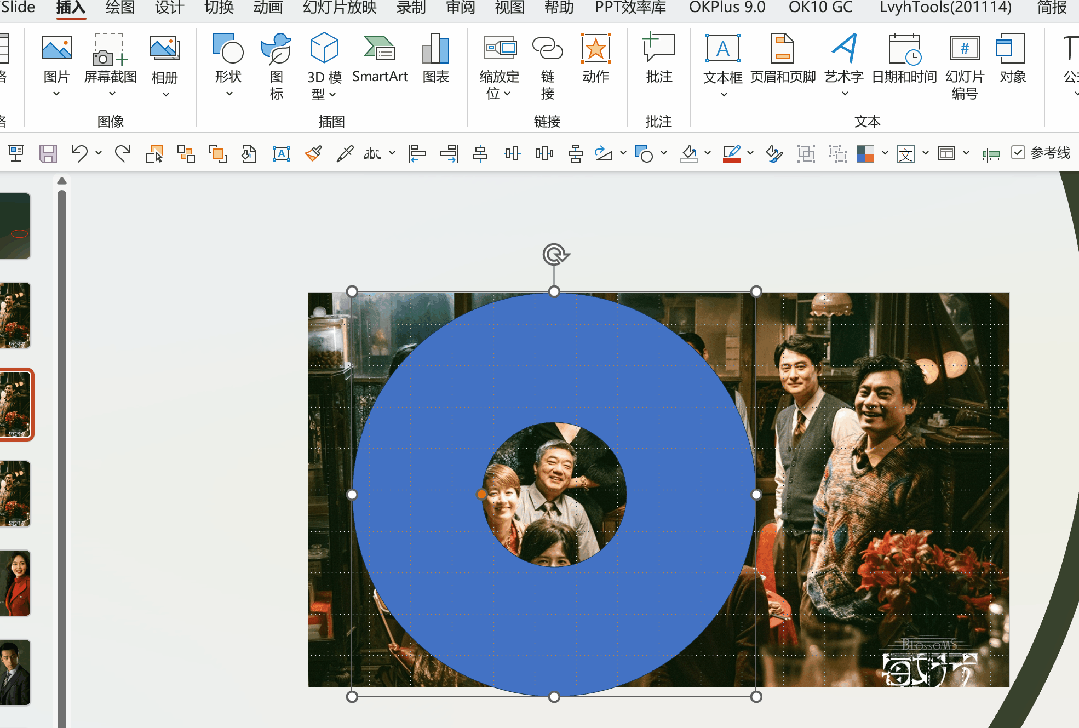Click the align right icon

pos(449,153)
